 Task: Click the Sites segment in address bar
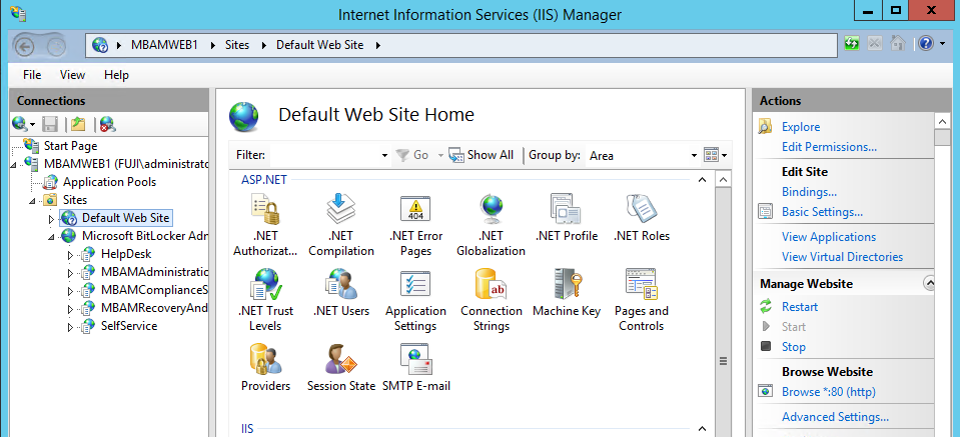pos(237,45)
